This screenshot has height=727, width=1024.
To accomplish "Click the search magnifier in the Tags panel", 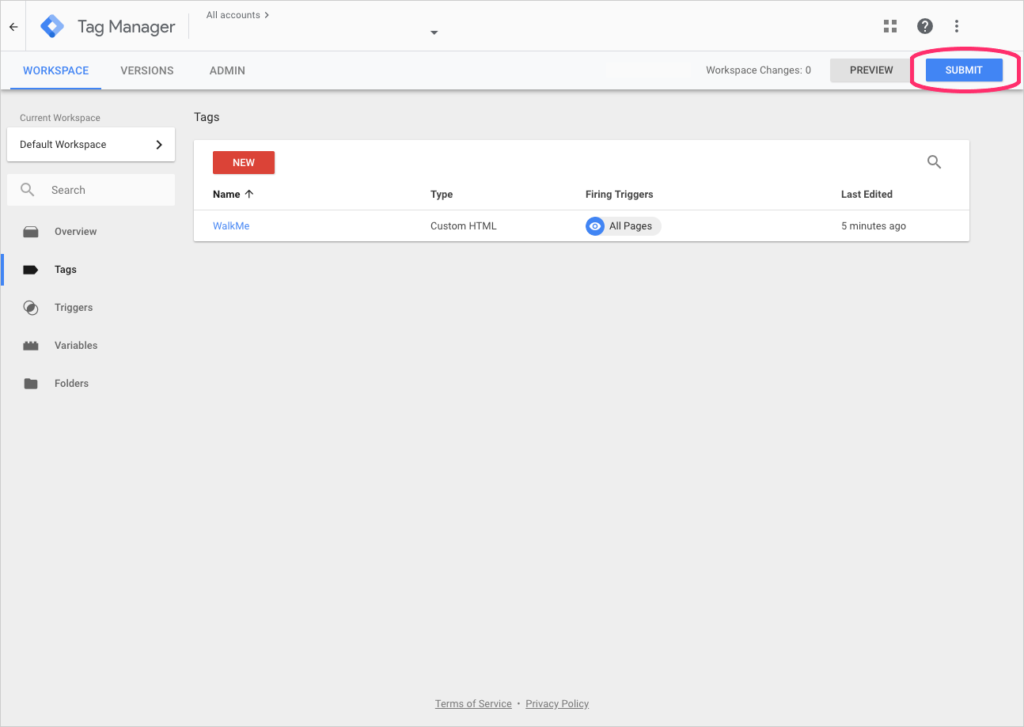I will tap(934, 161).
